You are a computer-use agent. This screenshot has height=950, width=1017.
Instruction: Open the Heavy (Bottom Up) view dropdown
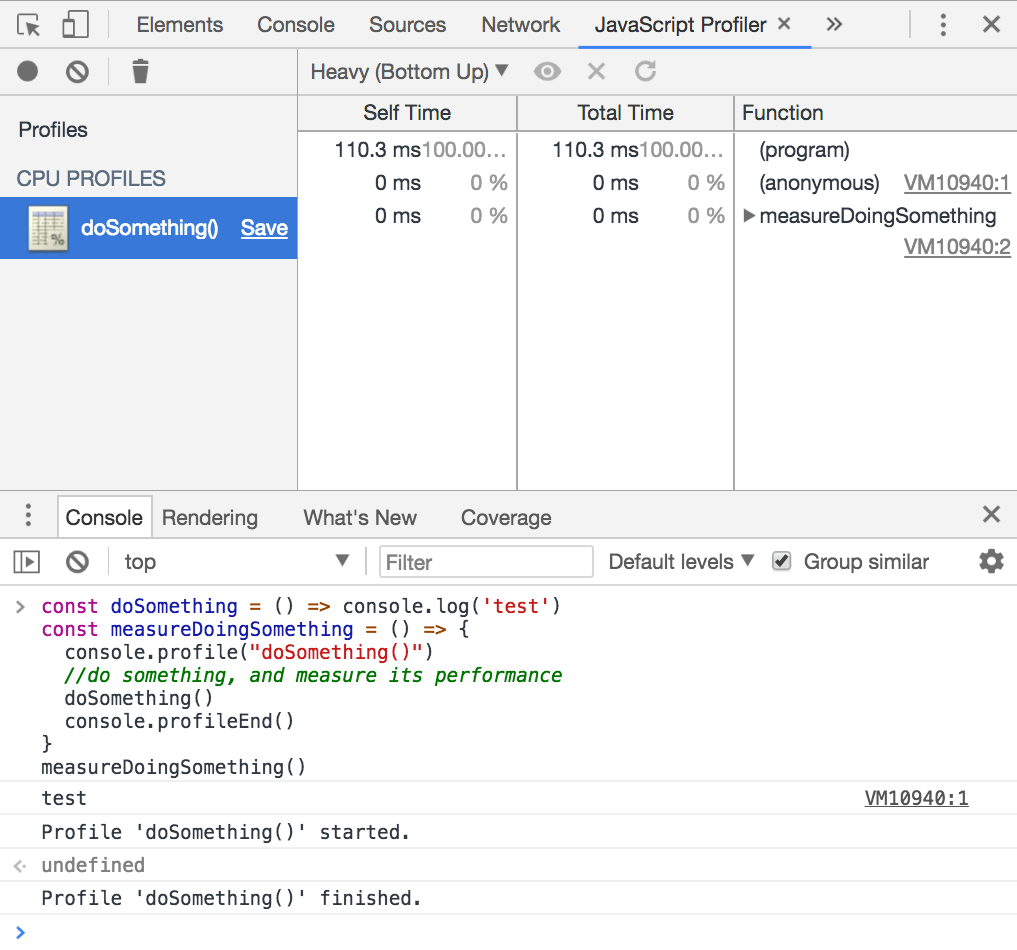409,71
